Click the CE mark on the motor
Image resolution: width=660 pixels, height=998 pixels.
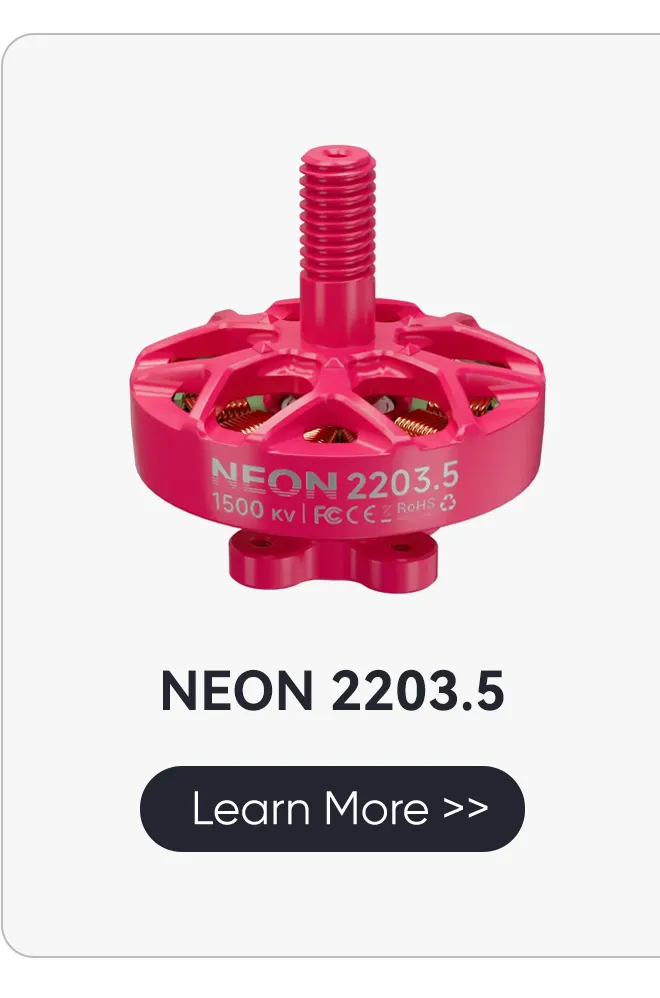(x=361, y=513)
